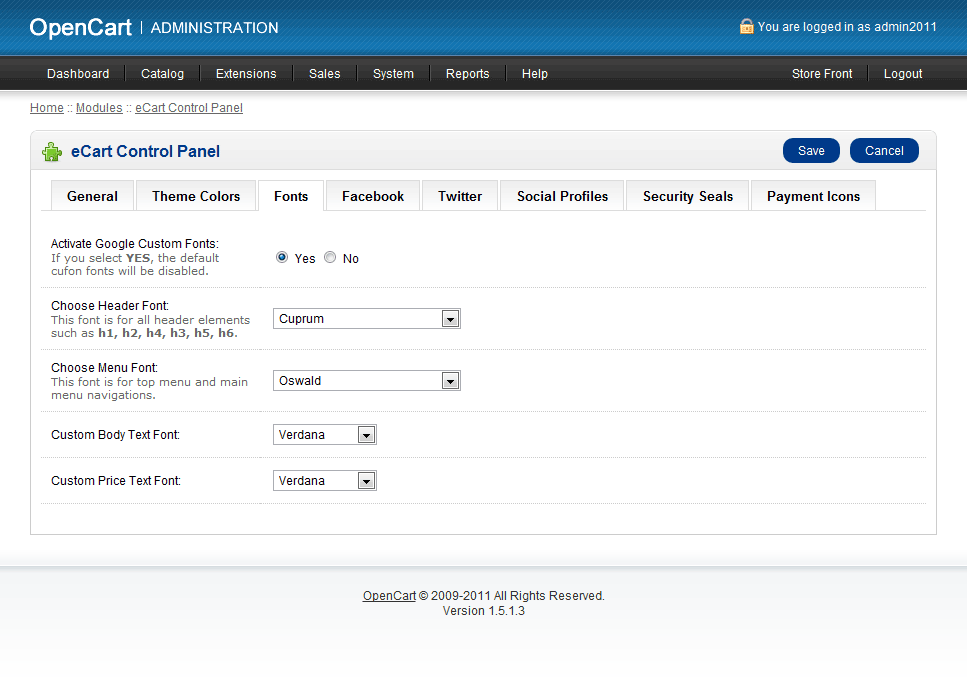Viewport: 967px width, 677px height.
Task: Switch to the Social Profiles tab
Action: [x=562, y=196]
